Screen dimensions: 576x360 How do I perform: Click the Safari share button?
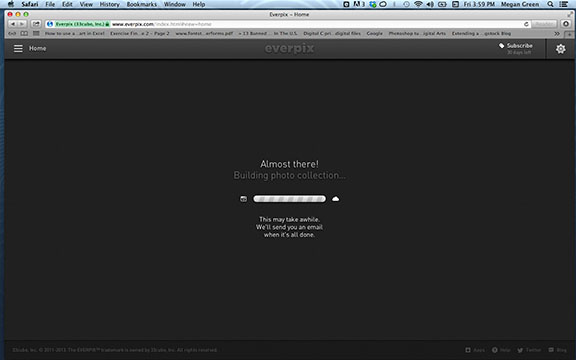(36, 24)
